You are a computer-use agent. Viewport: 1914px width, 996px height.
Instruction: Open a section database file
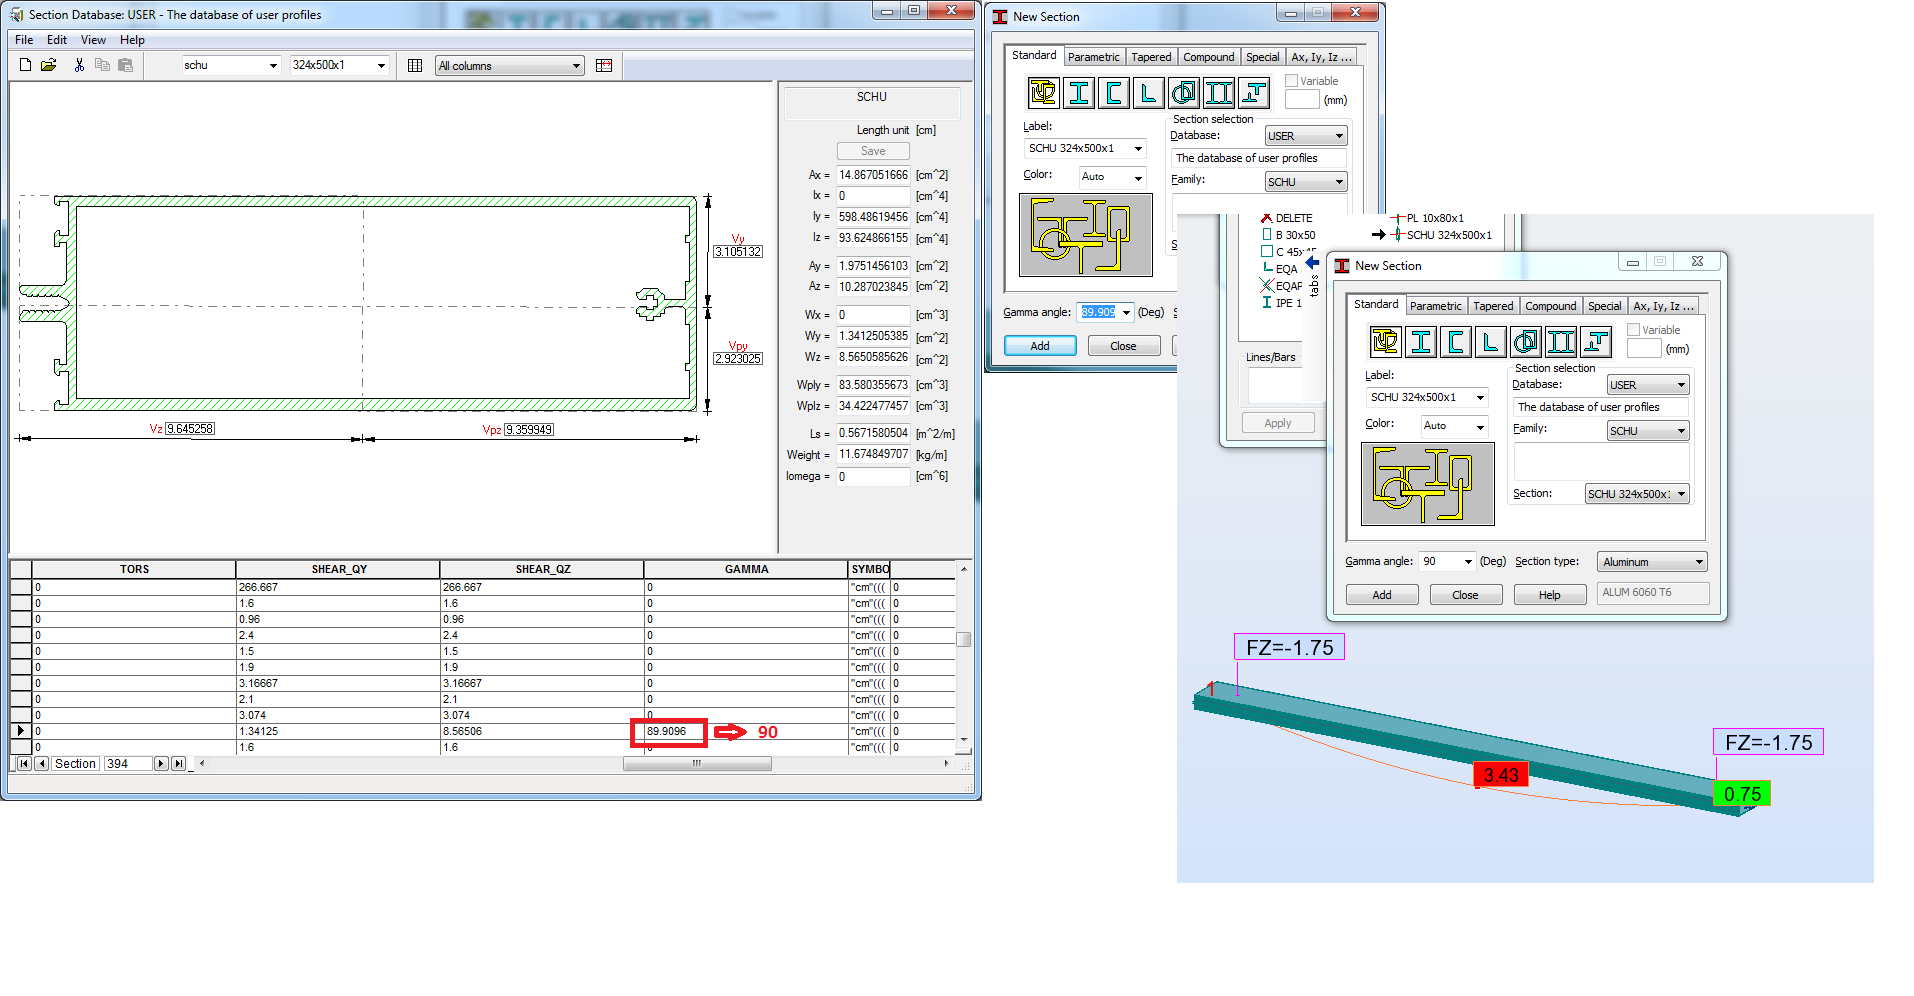48,64
